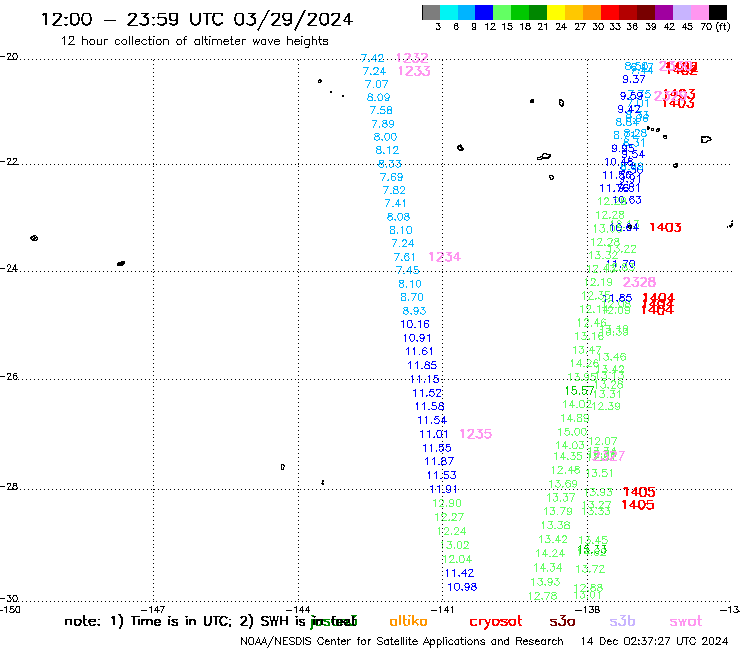This screenshot has height=650, width=740.
Task: Click wave height value '12.39'
Action: (x=606, y=406)
